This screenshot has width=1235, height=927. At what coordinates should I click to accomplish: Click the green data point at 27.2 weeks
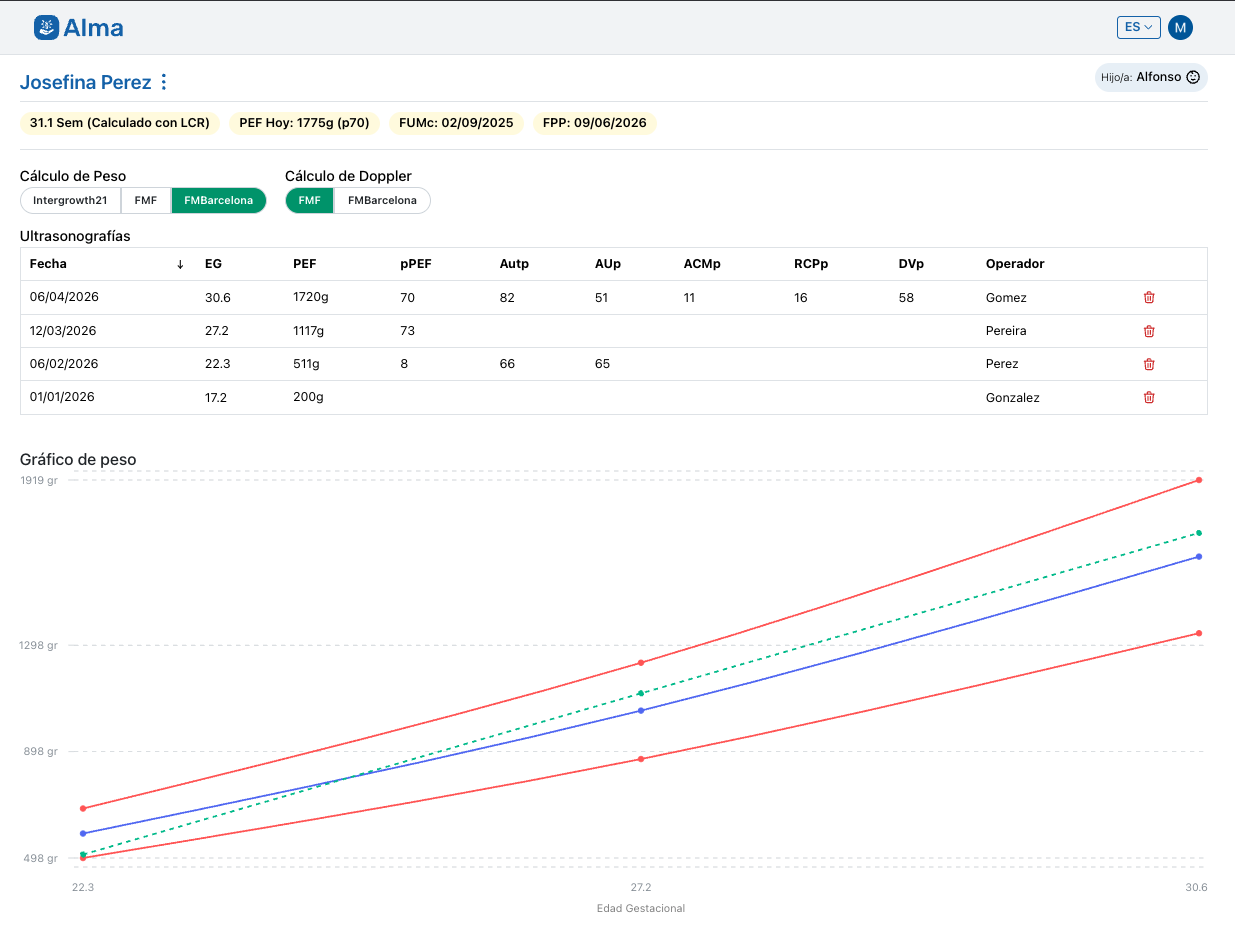coord(641,693)
